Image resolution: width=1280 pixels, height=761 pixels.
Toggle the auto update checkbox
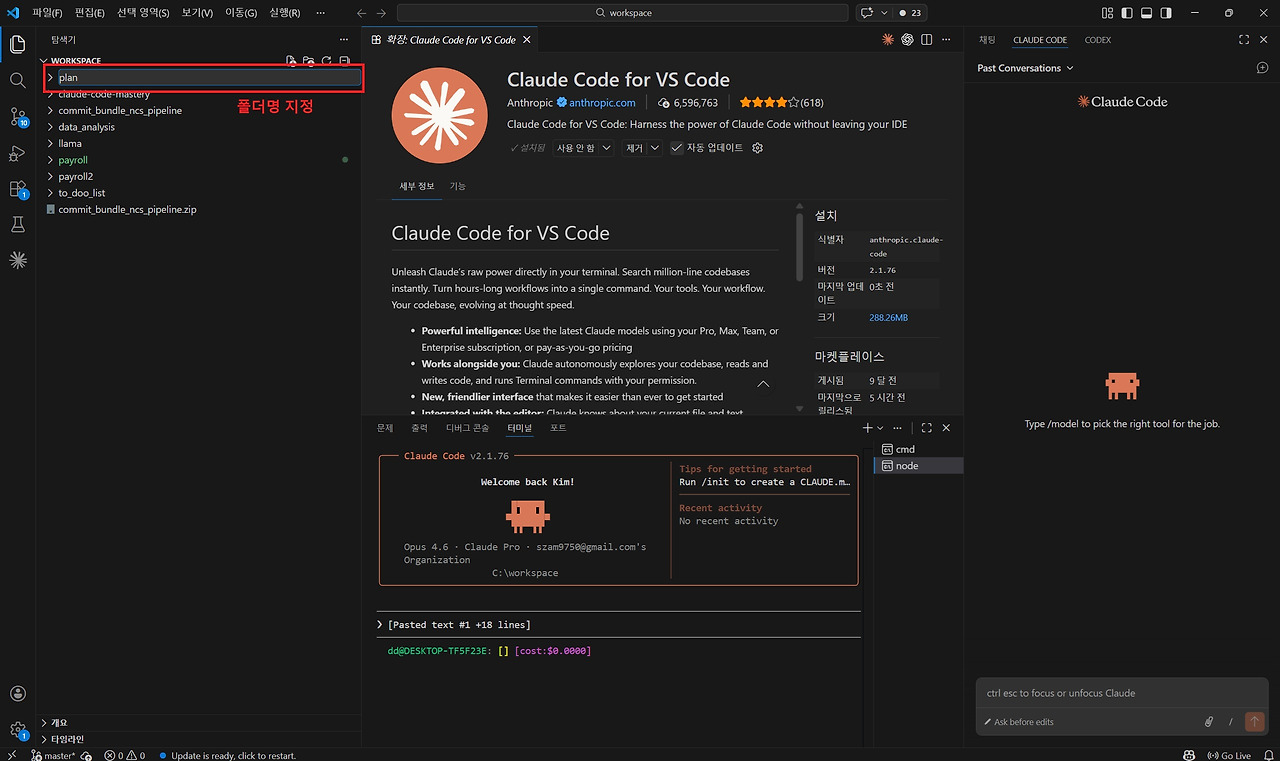(x=677, y=148)
